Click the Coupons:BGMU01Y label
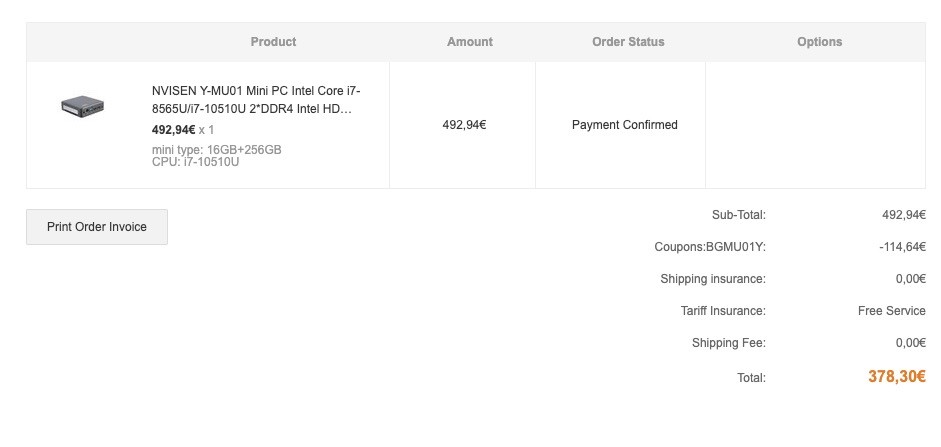The image size is (941, 447). click(x=710, y=247)
